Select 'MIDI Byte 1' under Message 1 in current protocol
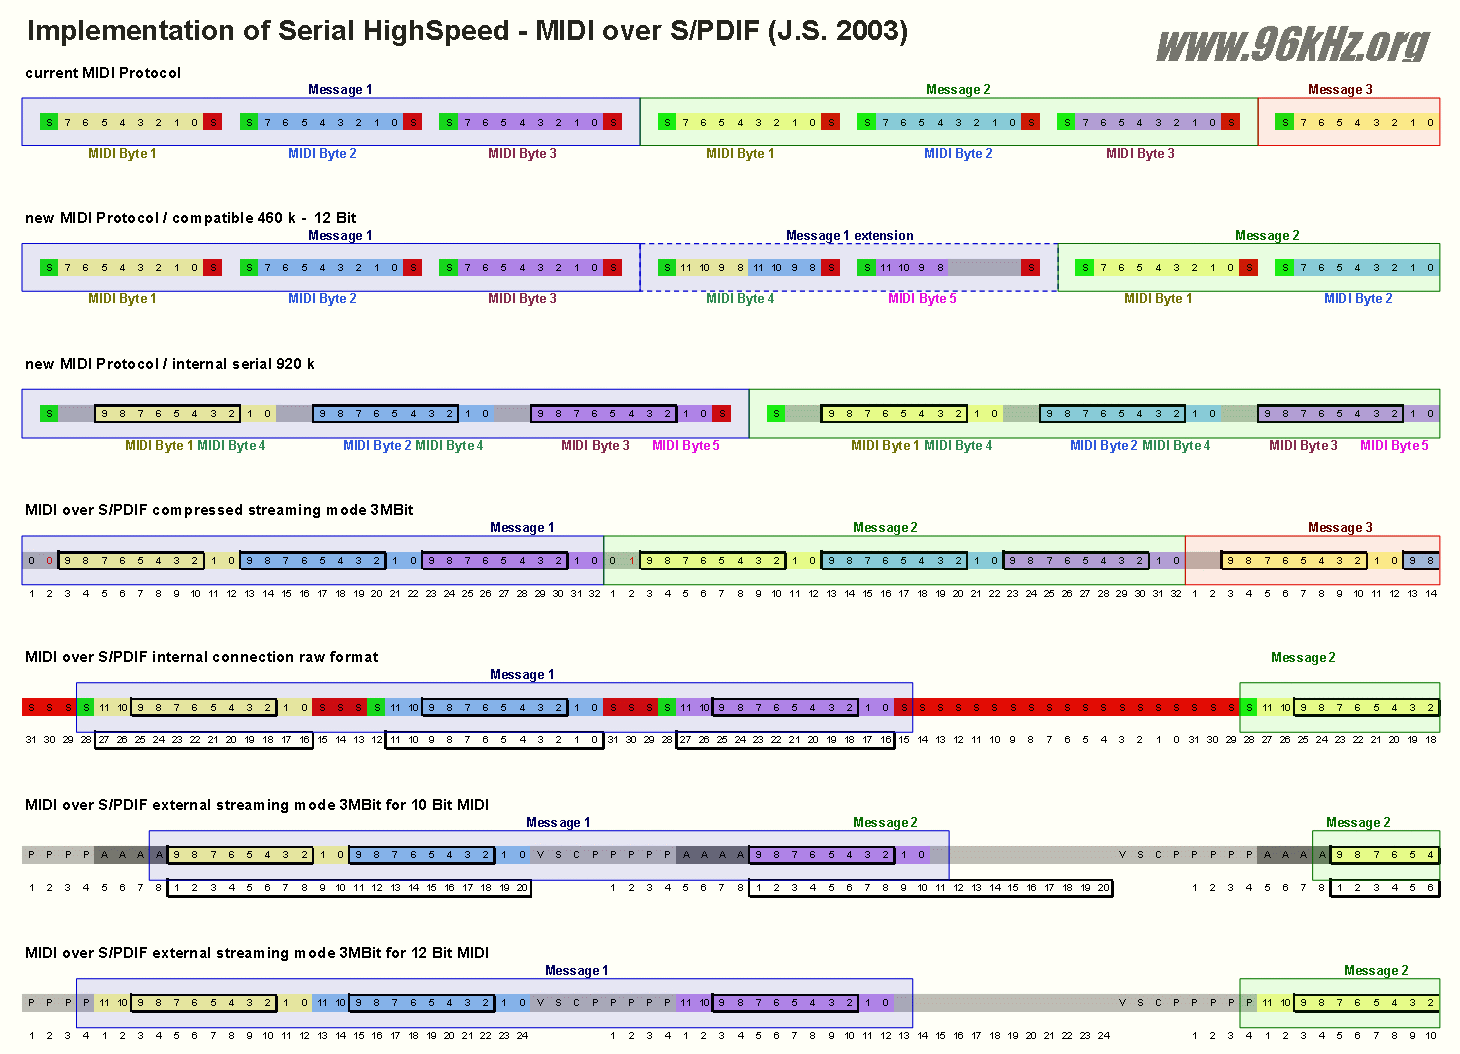Viewport: 1460px width, 1054px height. click(x=122, y=154)
